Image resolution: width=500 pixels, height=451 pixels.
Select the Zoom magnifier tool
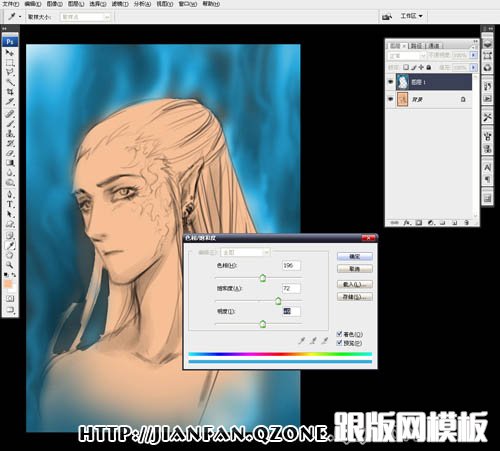click(10, 265)
